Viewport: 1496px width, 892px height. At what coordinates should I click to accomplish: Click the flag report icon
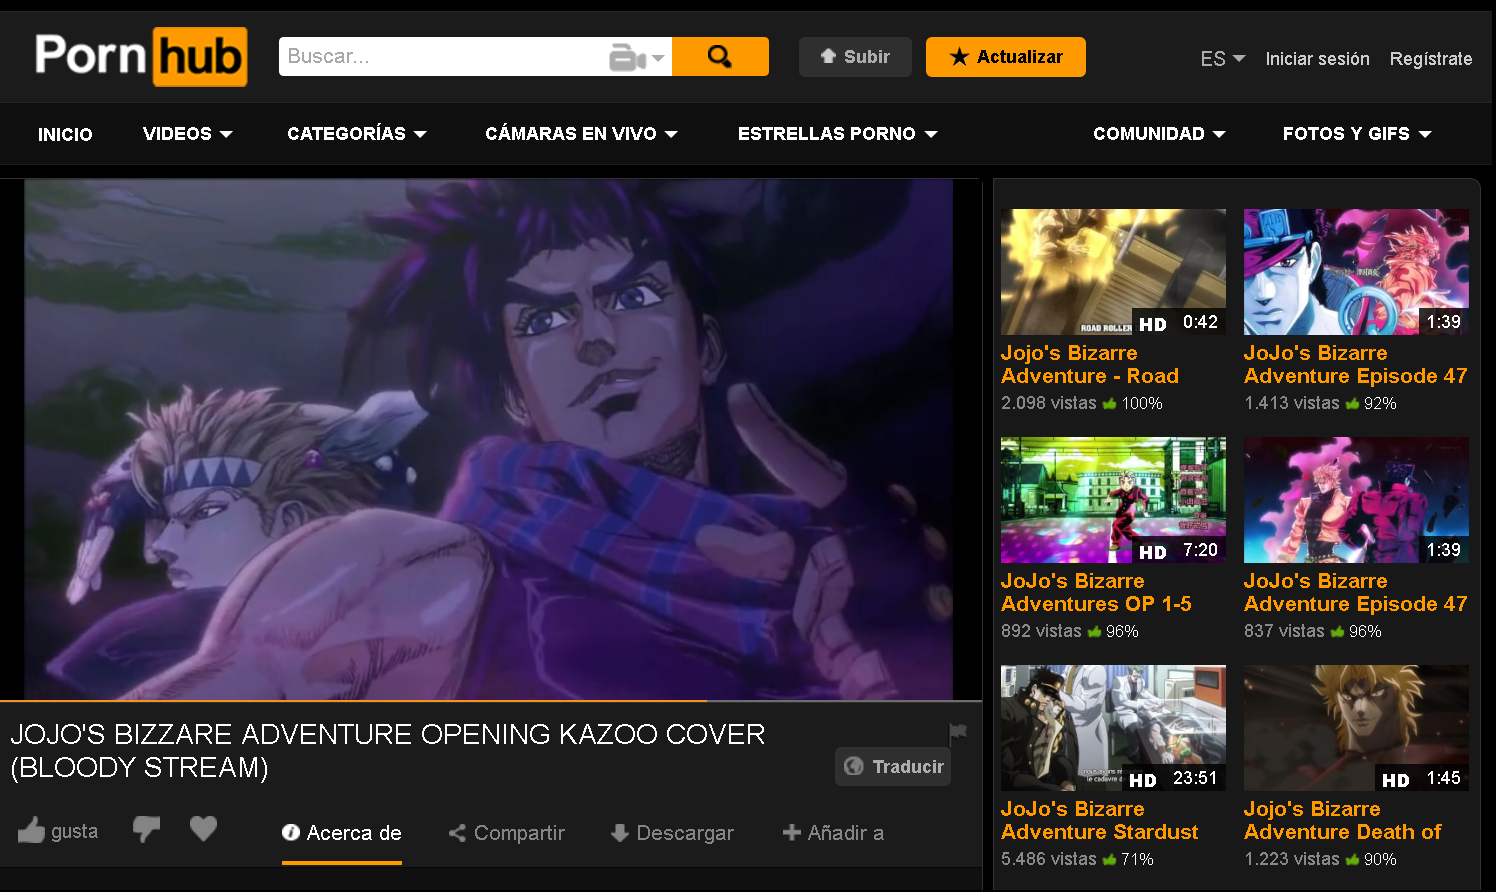(958, 733)
